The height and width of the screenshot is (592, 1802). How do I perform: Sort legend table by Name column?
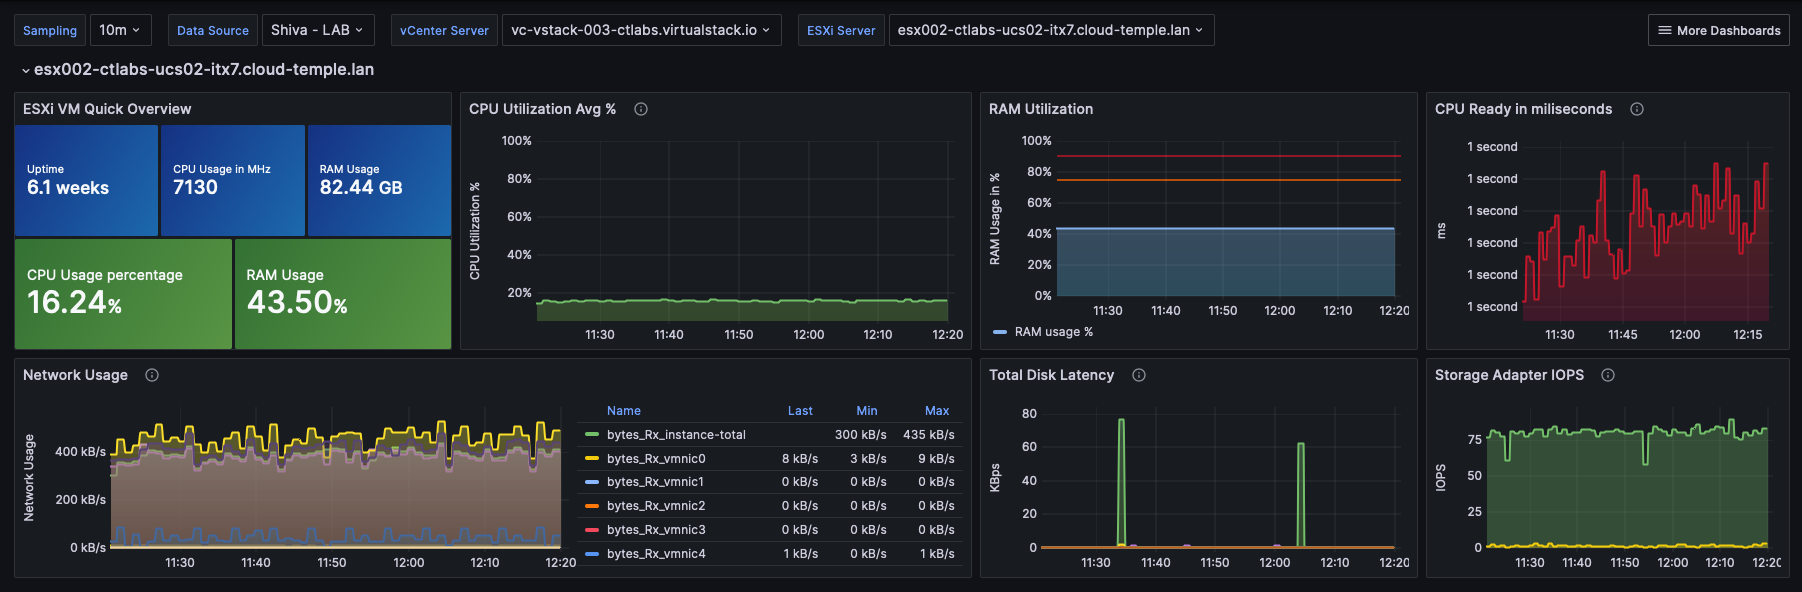[624, 411]
